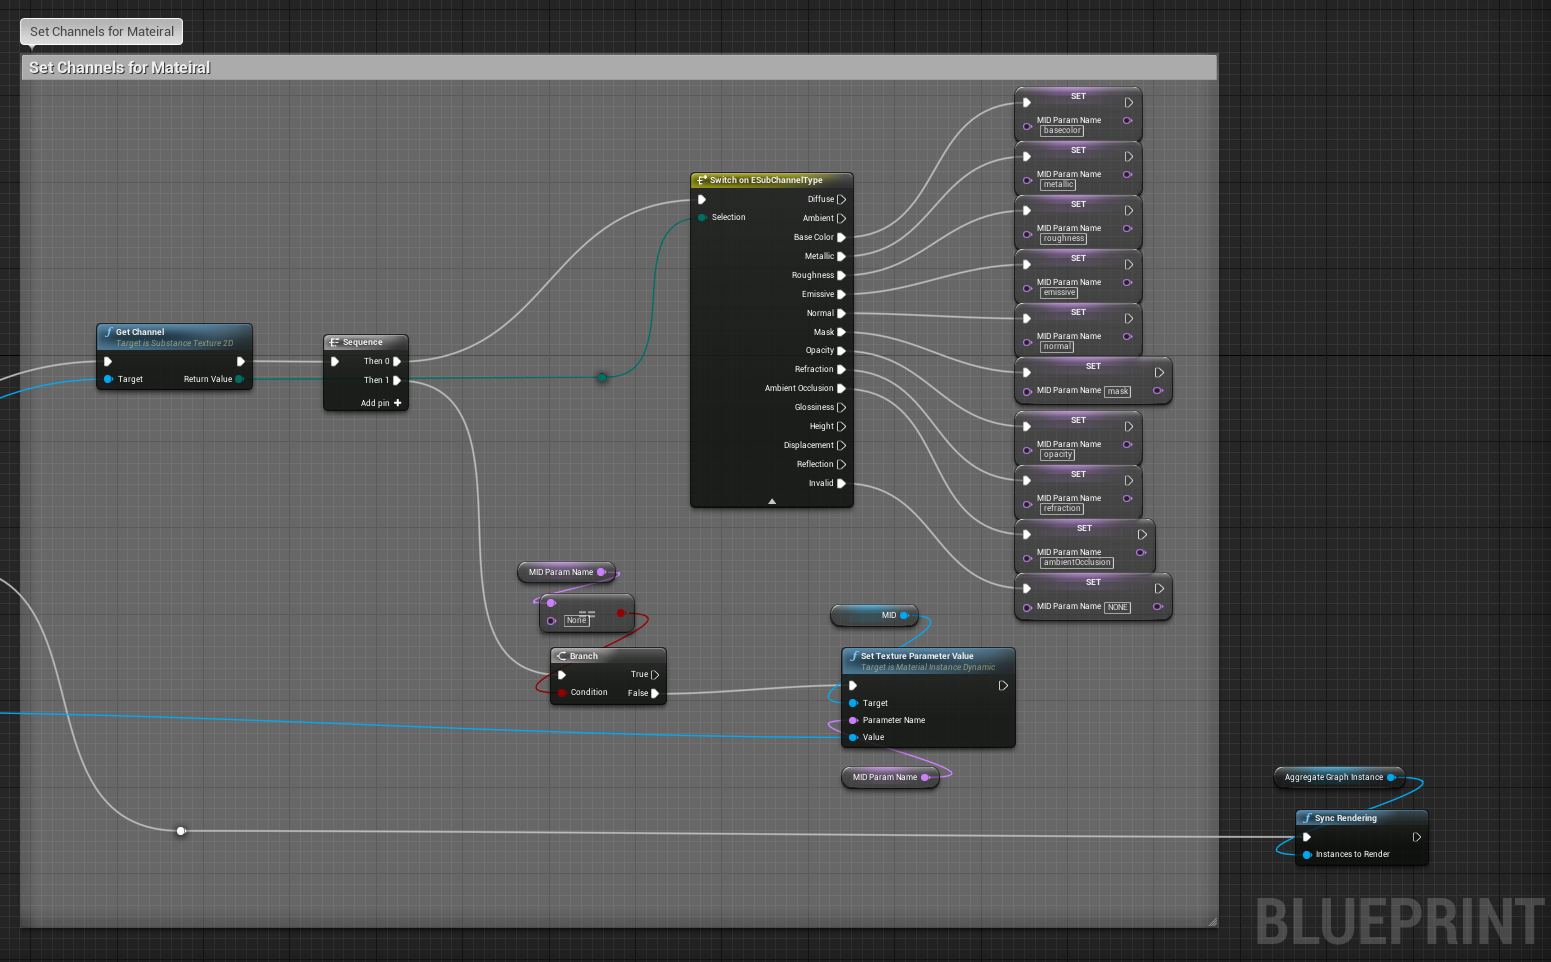Click the Get Channel function icon
This screenshot has height=962, width=1551.
coord(109,331)
